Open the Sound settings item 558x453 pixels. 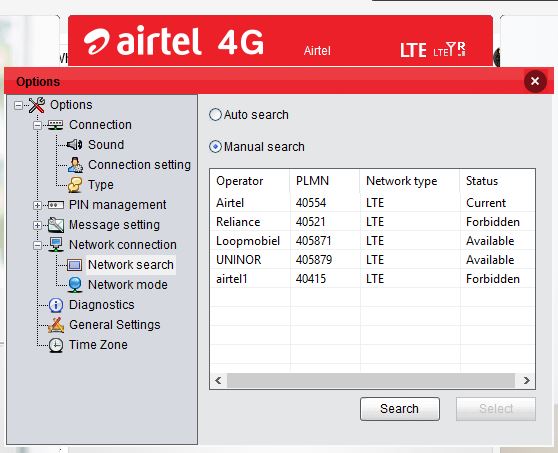[x=106, y=144]
